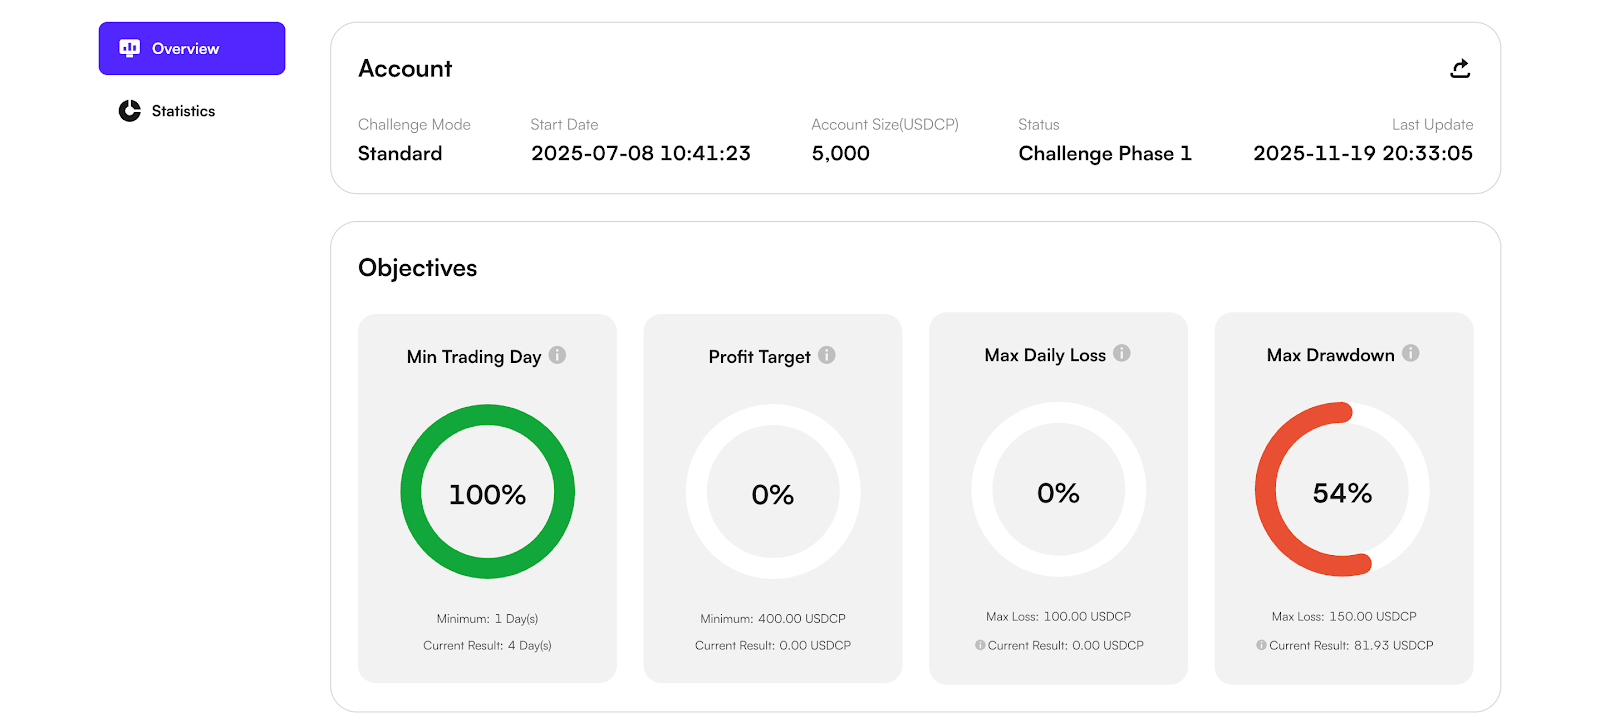Click the Profit Target 0% progress ring
This screenshot has width=1600, height=727.
click(773, 491)
